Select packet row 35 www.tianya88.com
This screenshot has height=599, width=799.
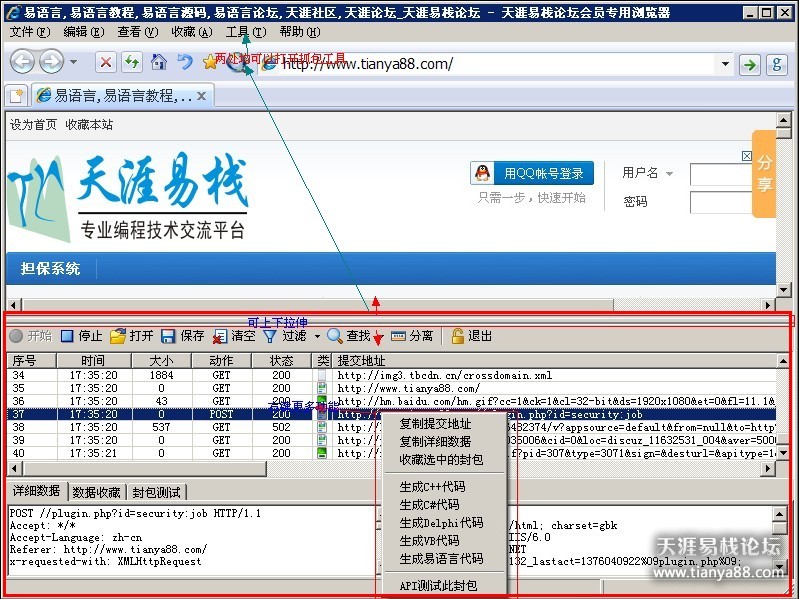pyautogui.click(x=391, y=388)
